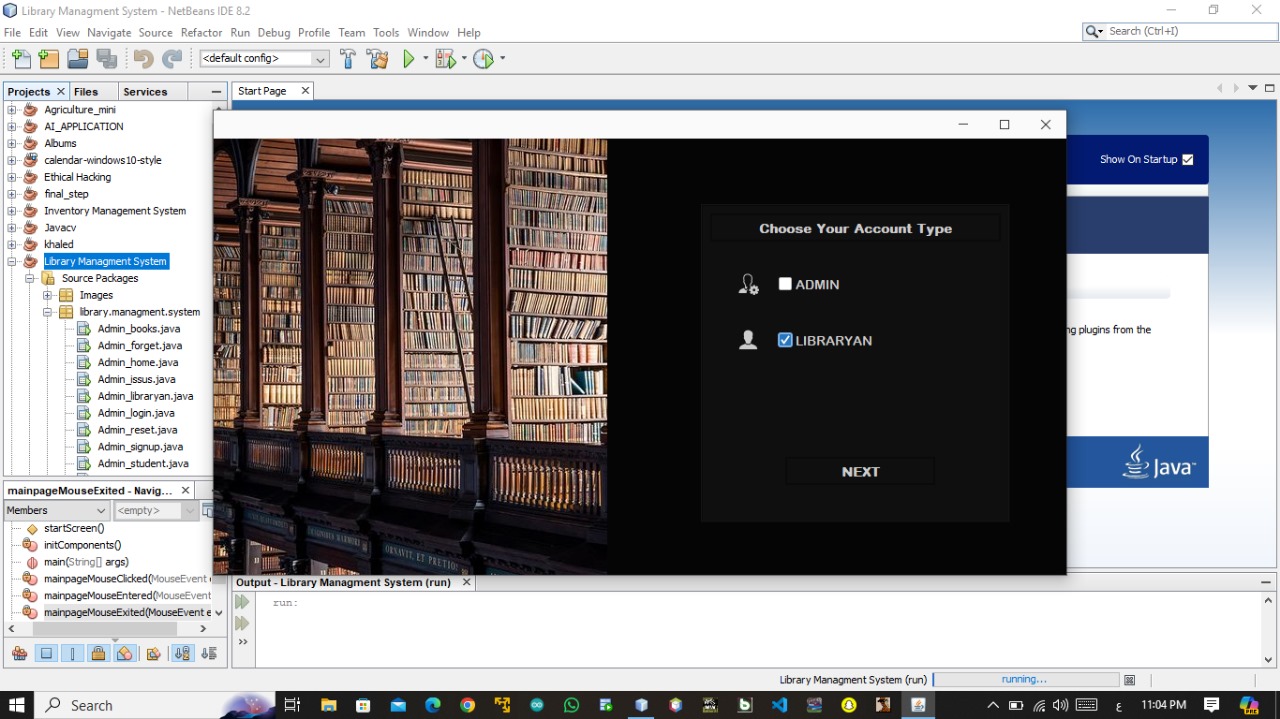
Task: Click the Navigator horizontal scrollbar
Action: [x=104, y=629]
